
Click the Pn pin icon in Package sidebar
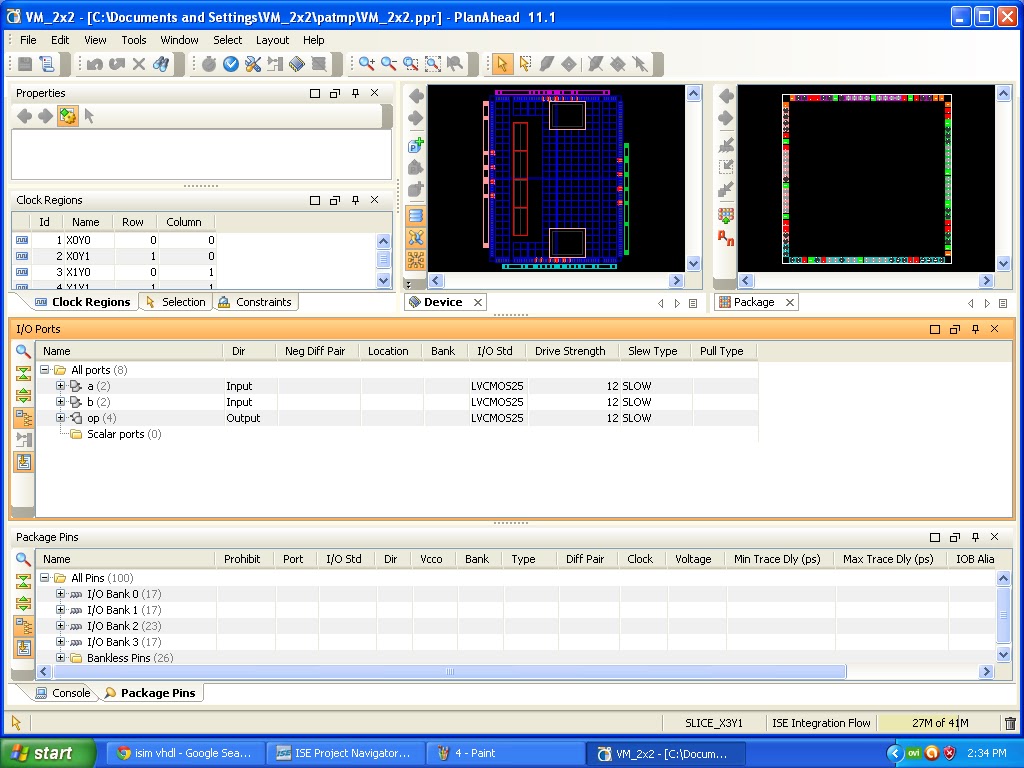click(726, 237)
